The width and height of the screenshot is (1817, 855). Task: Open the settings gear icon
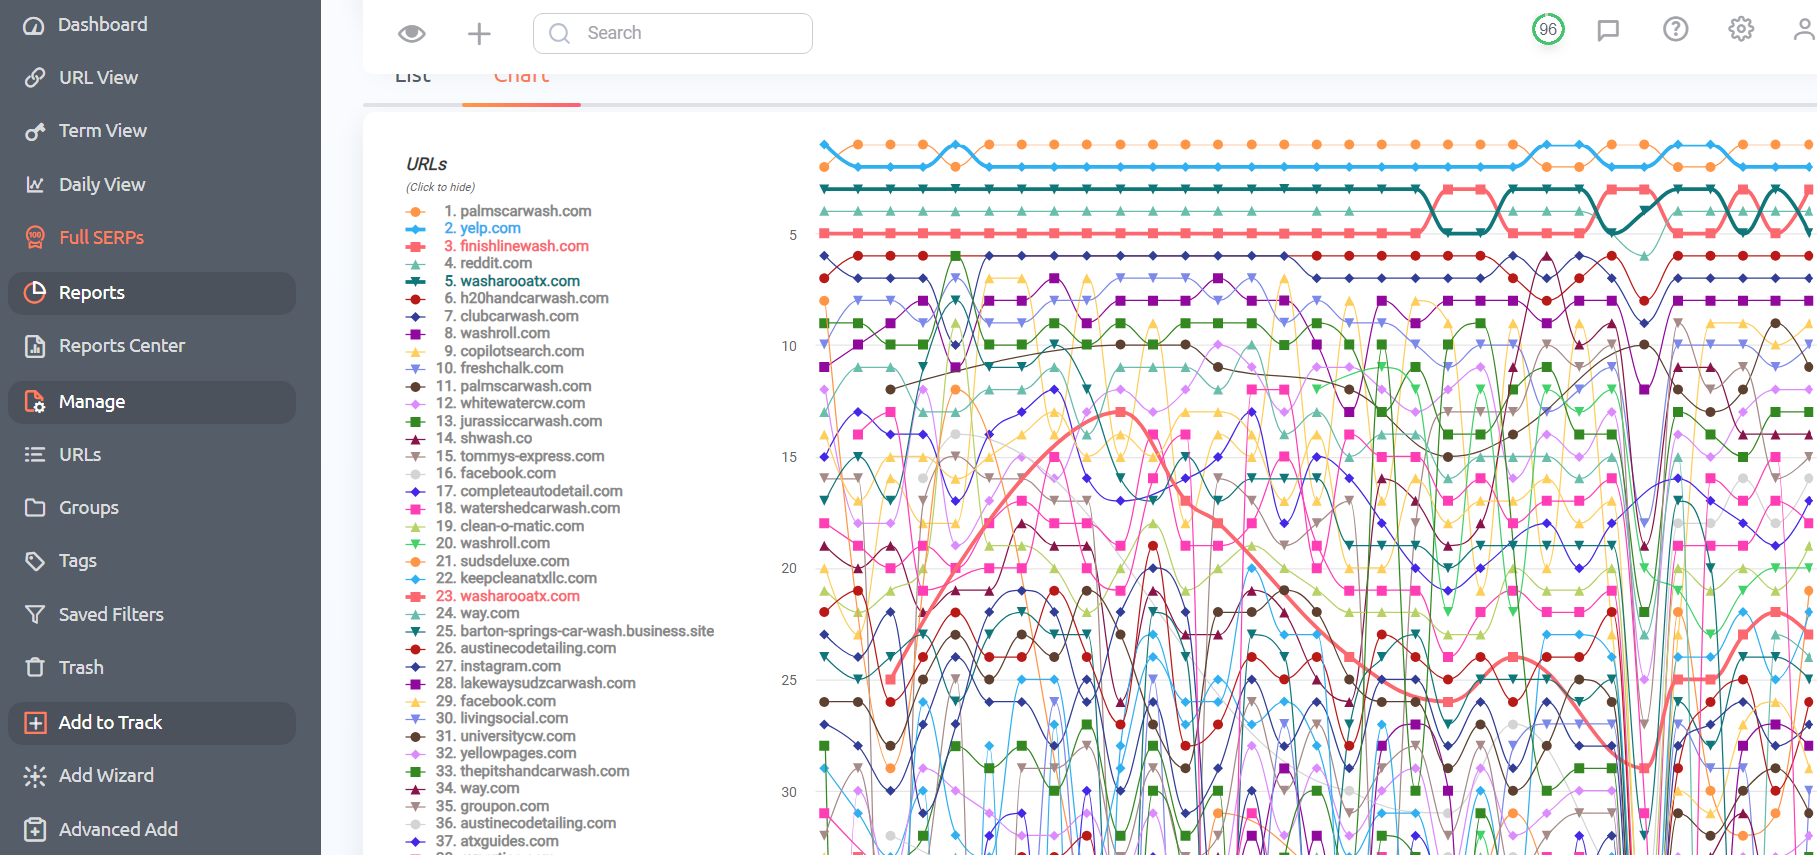1741,29
